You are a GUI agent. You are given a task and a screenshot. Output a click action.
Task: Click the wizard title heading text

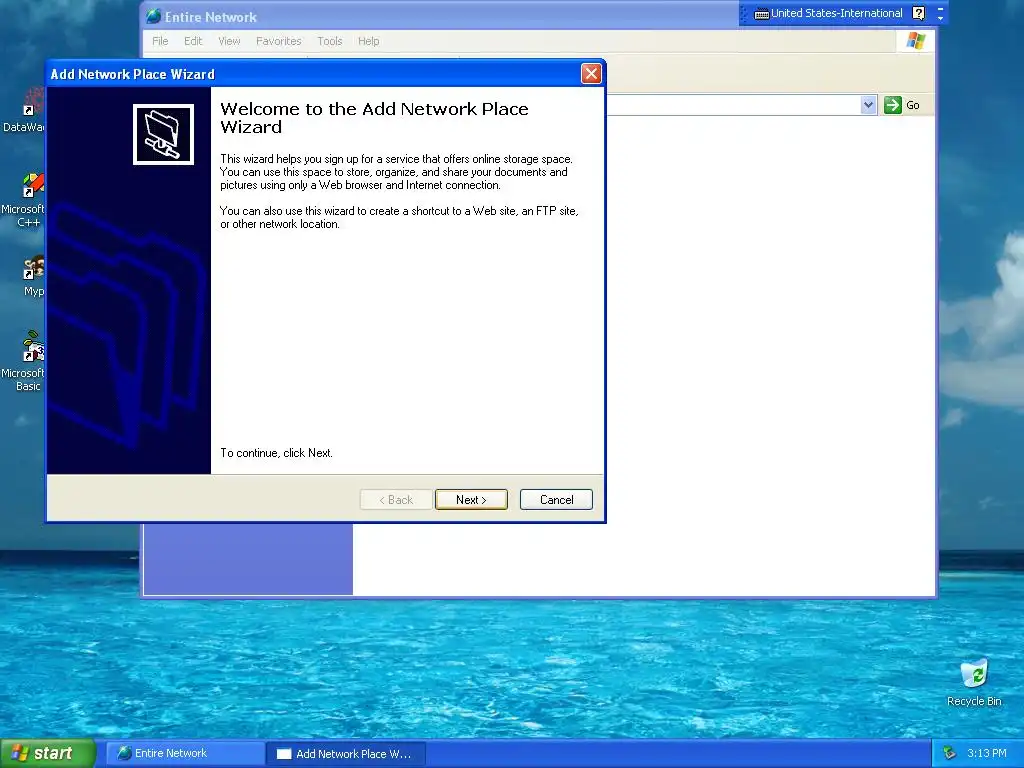pyautogui.click(x=374, y=118)
